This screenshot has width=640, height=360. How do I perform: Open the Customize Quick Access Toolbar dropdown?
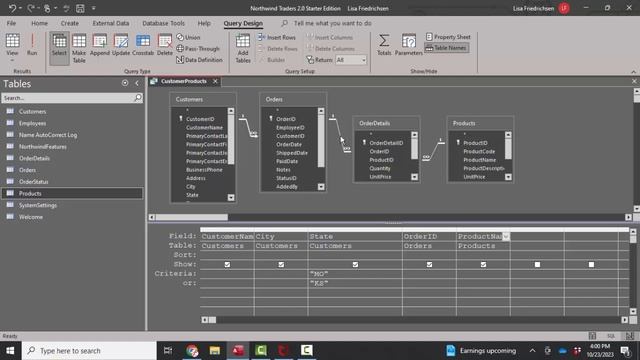click(x=93, y=8)
